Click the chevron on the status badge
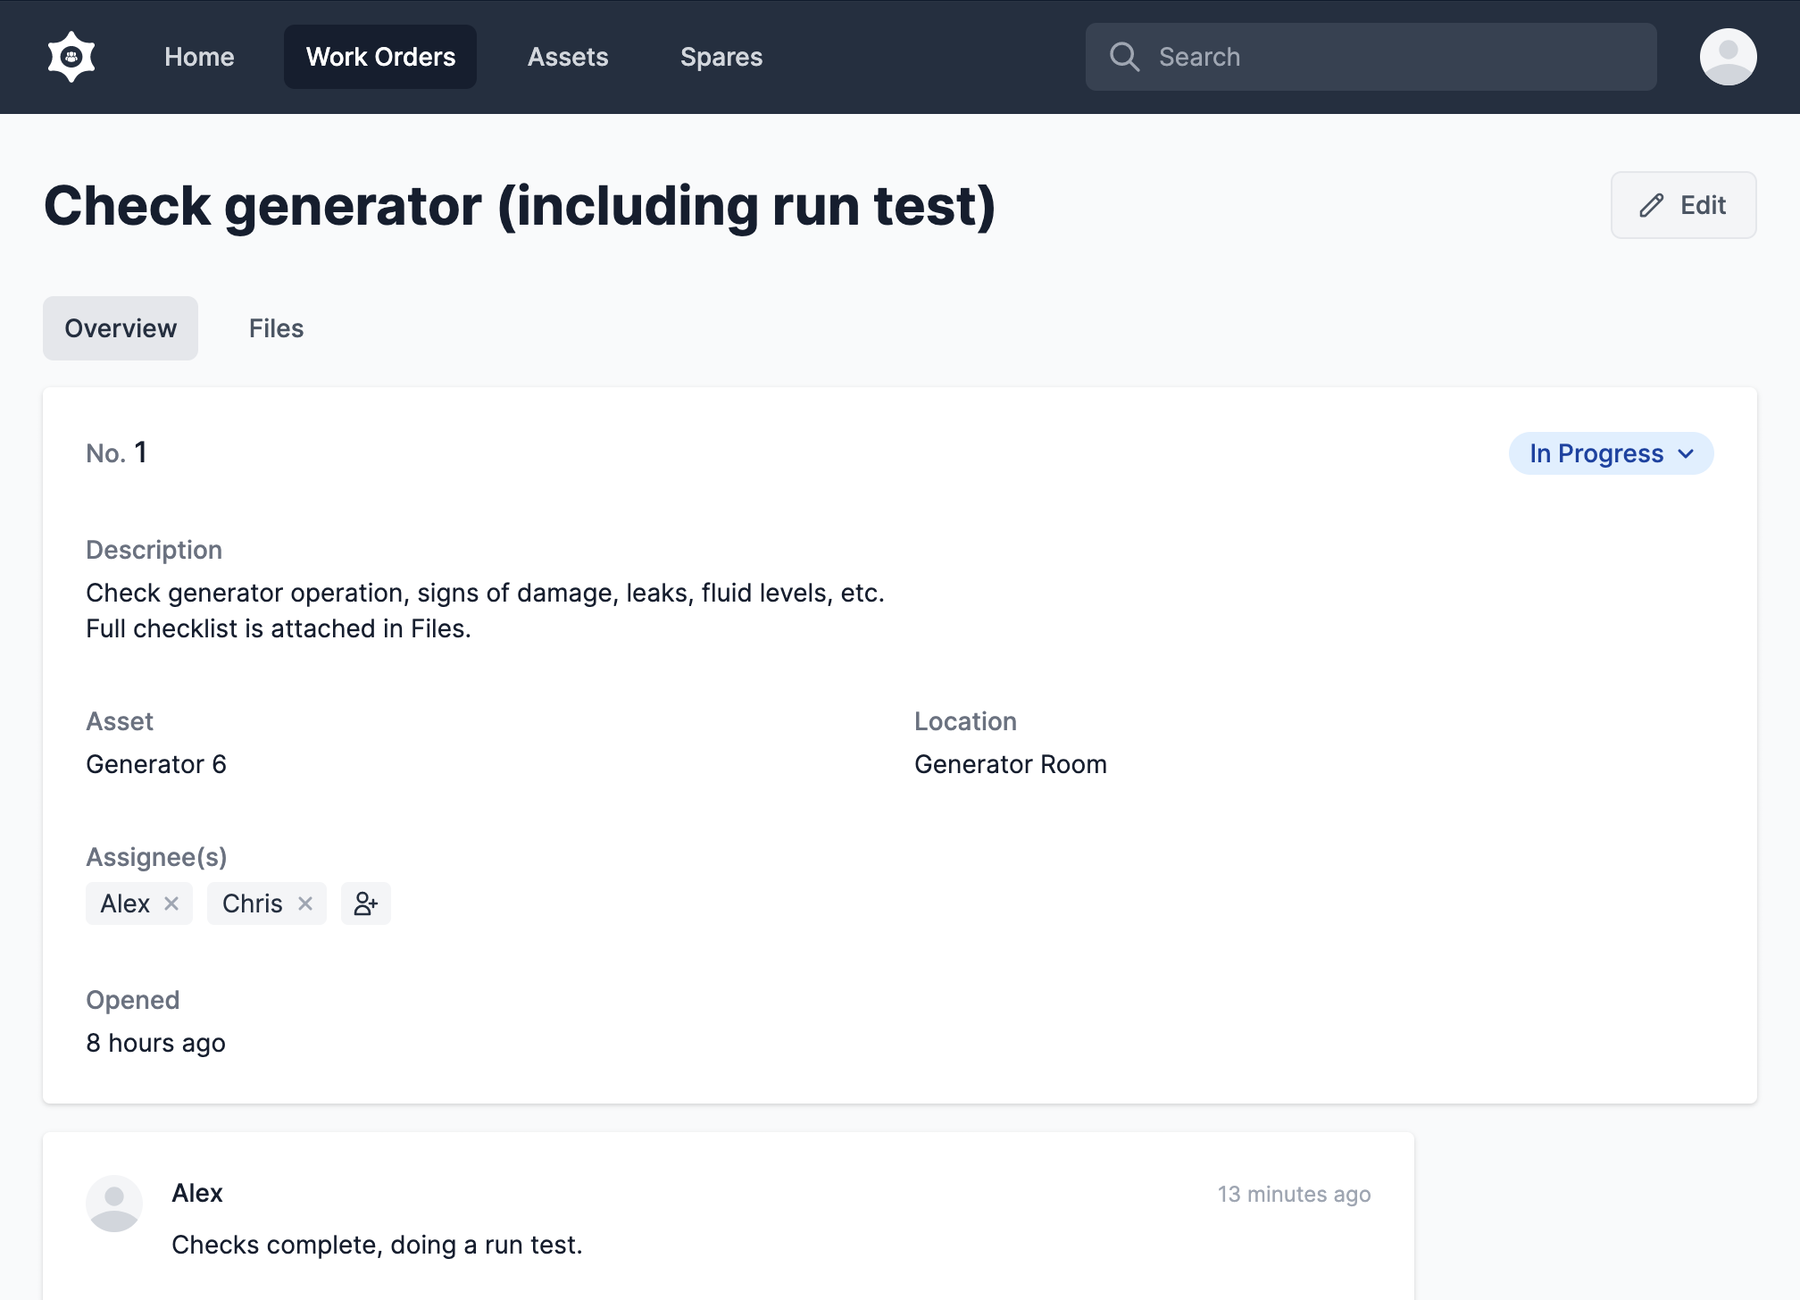 click(x=1687, y=454)
